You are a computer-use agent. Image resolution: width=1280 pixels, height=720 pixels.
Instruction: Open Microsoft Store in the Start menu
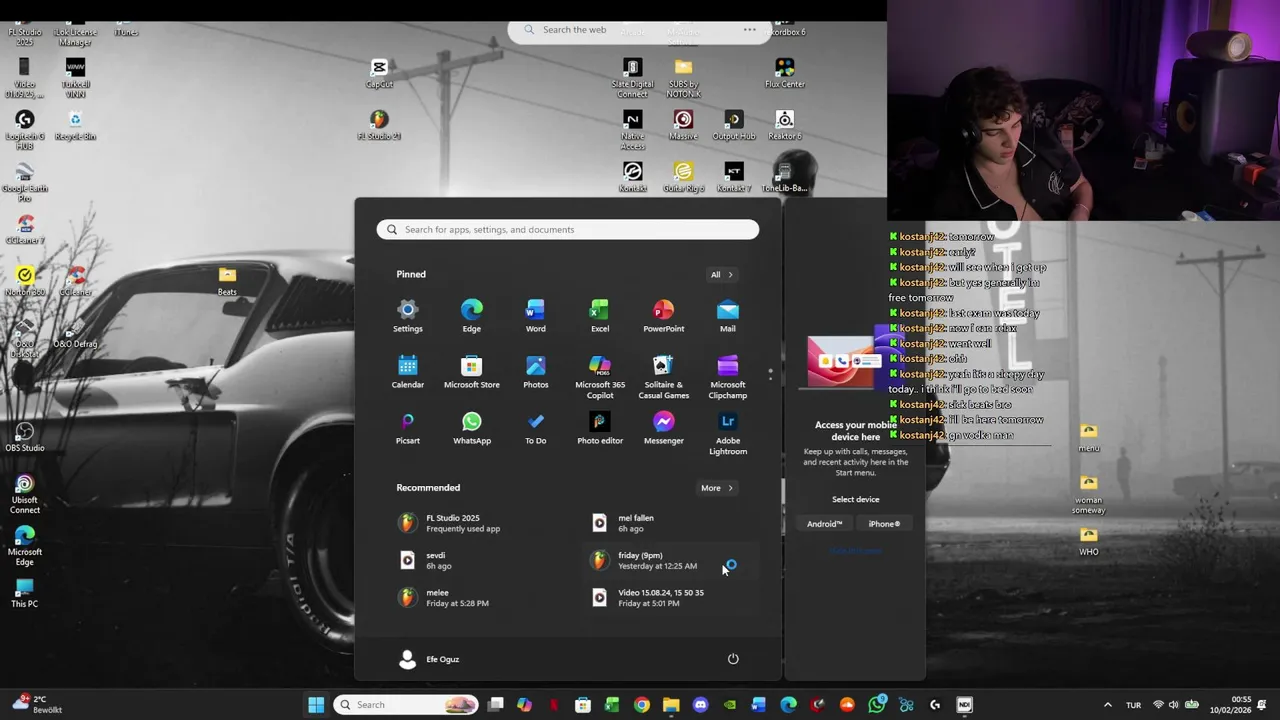472,372
